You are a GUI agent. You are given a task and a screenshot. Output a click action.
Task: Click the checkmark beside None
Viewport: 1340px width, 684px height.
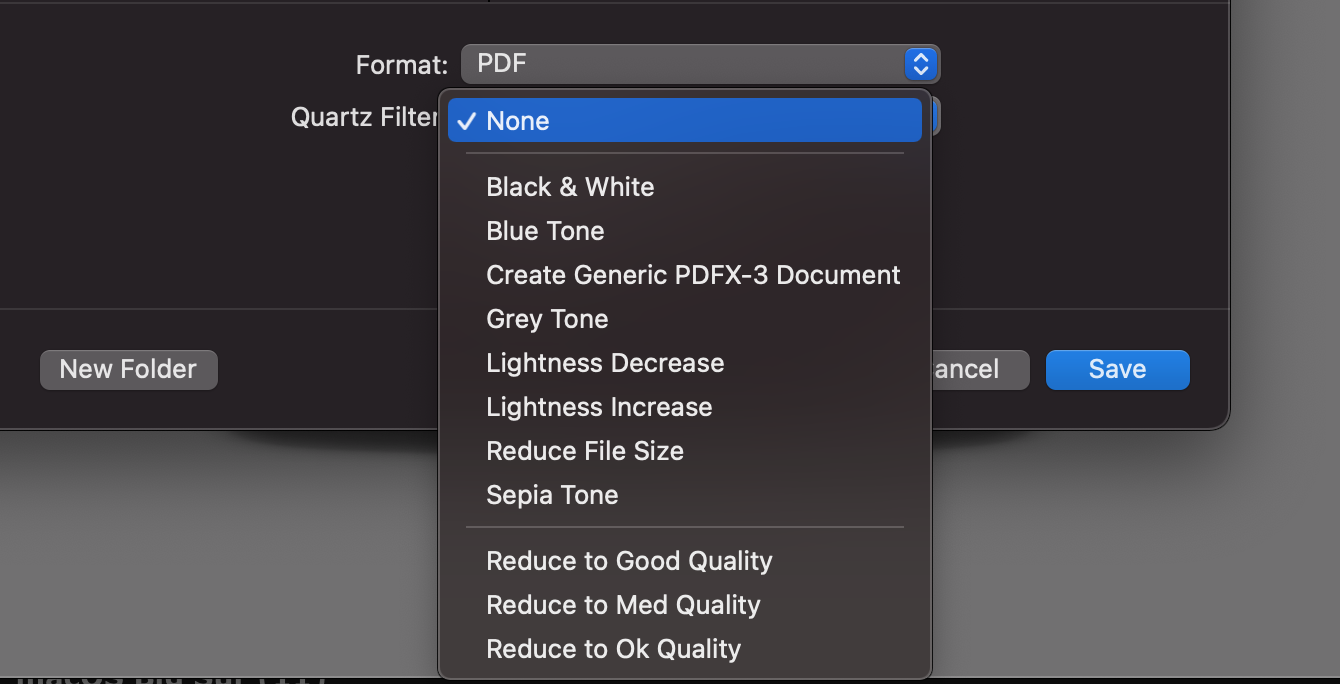466,121
